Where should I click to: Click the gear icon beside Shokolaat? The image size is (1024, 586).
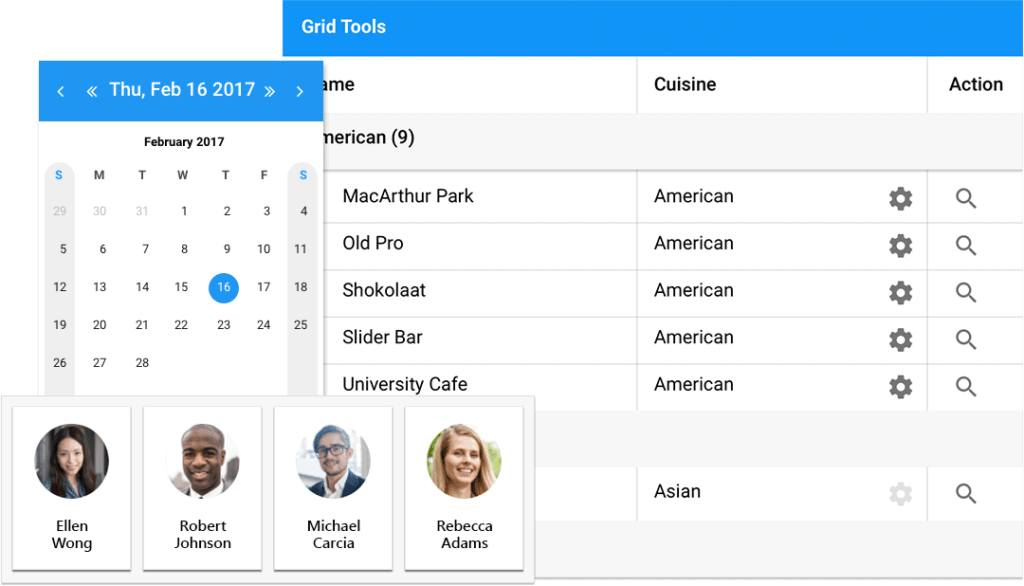click(x=901, y=293)
